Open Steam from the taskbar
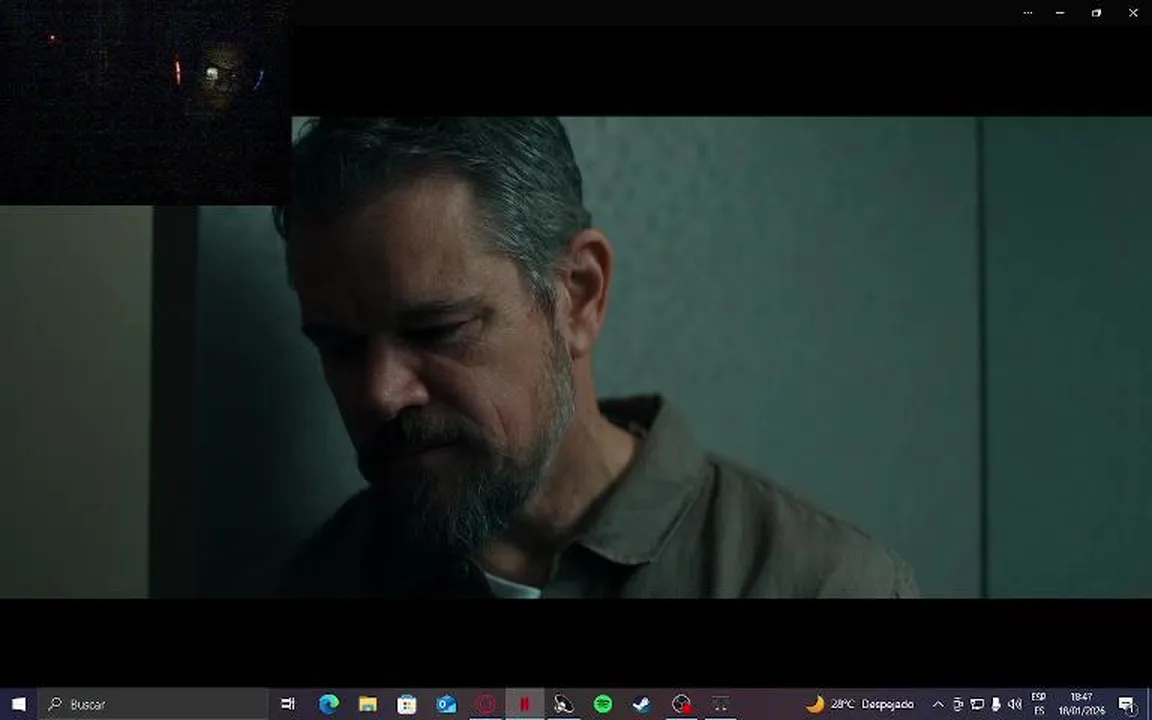The image size is (1152, 720). click(641, 704)
